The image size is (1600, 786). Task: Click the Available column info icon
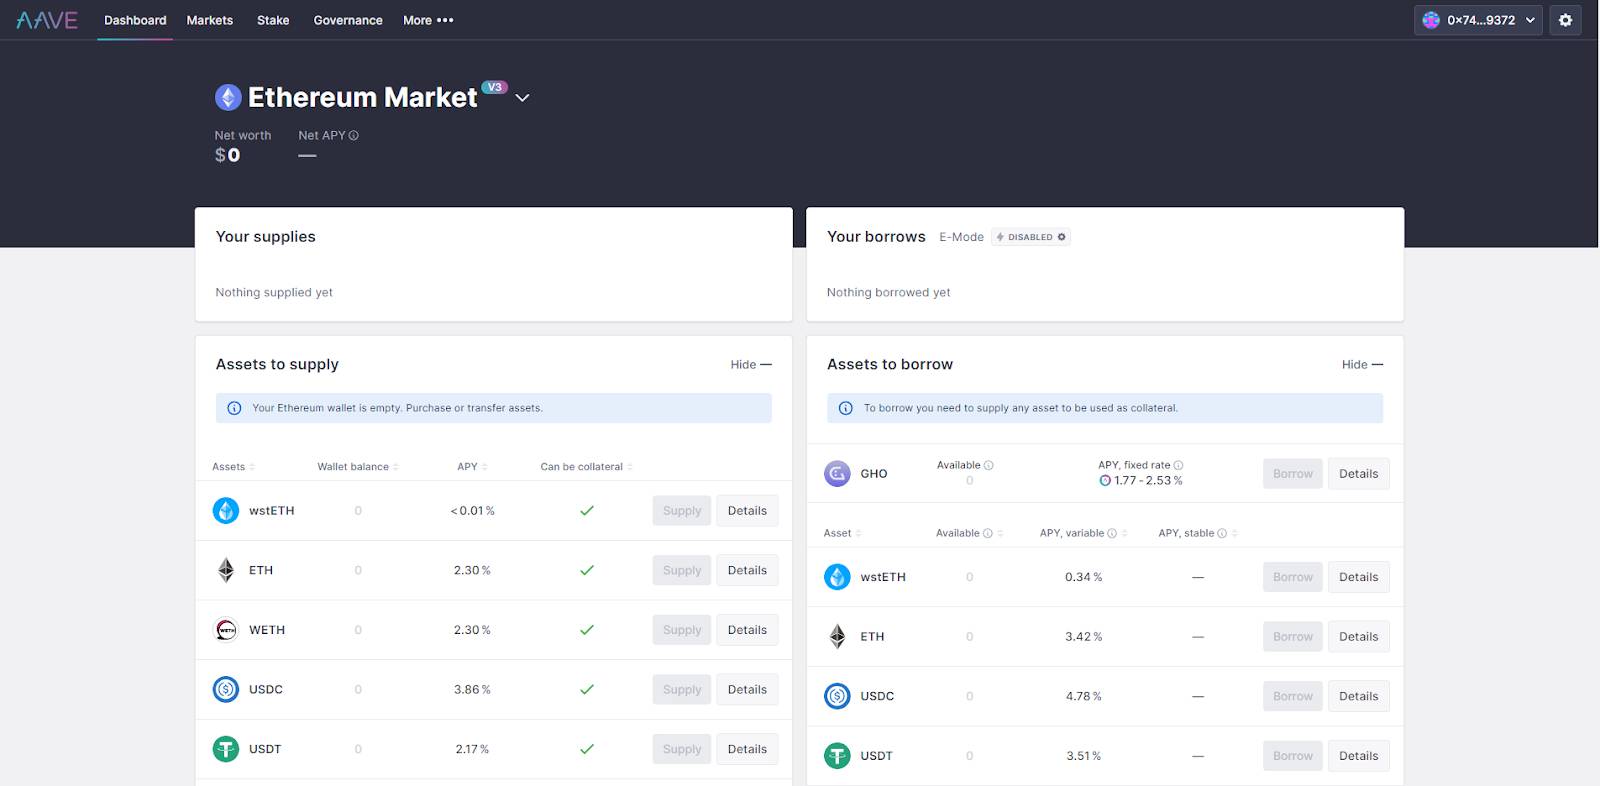[x=988, y=533]
